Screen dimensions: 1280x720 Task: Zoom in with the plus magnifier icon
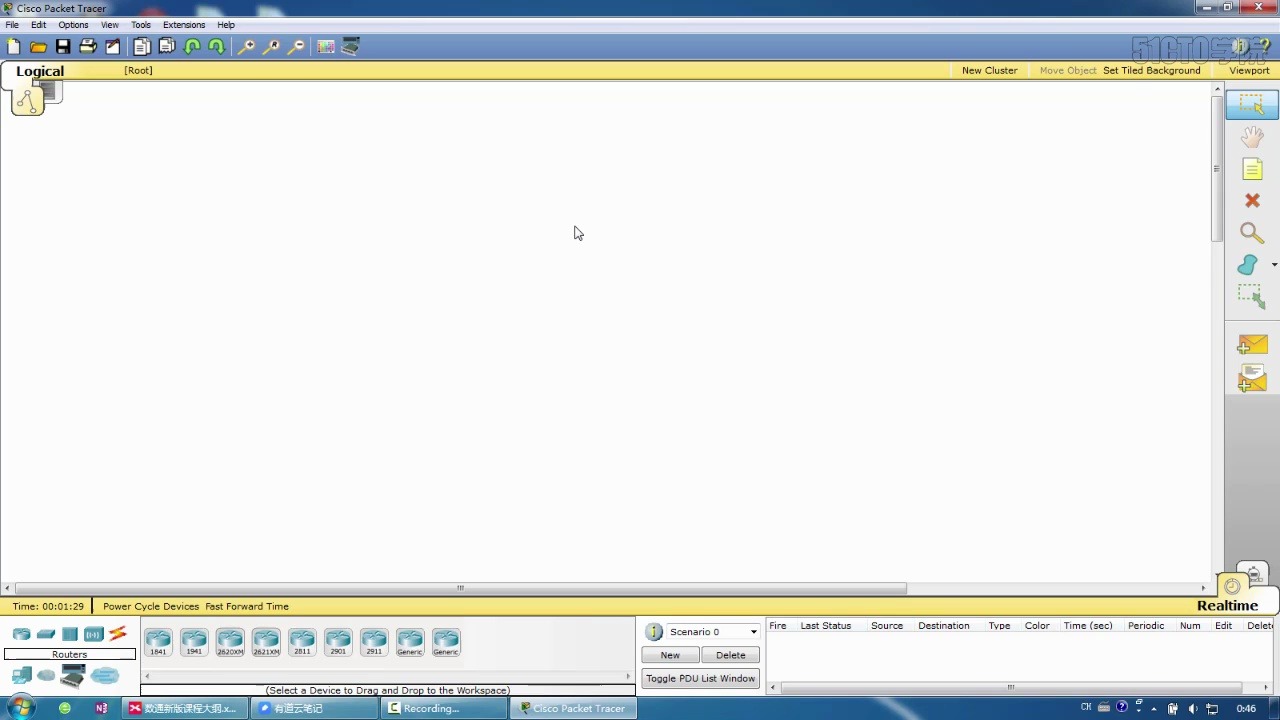pos(246,47)
